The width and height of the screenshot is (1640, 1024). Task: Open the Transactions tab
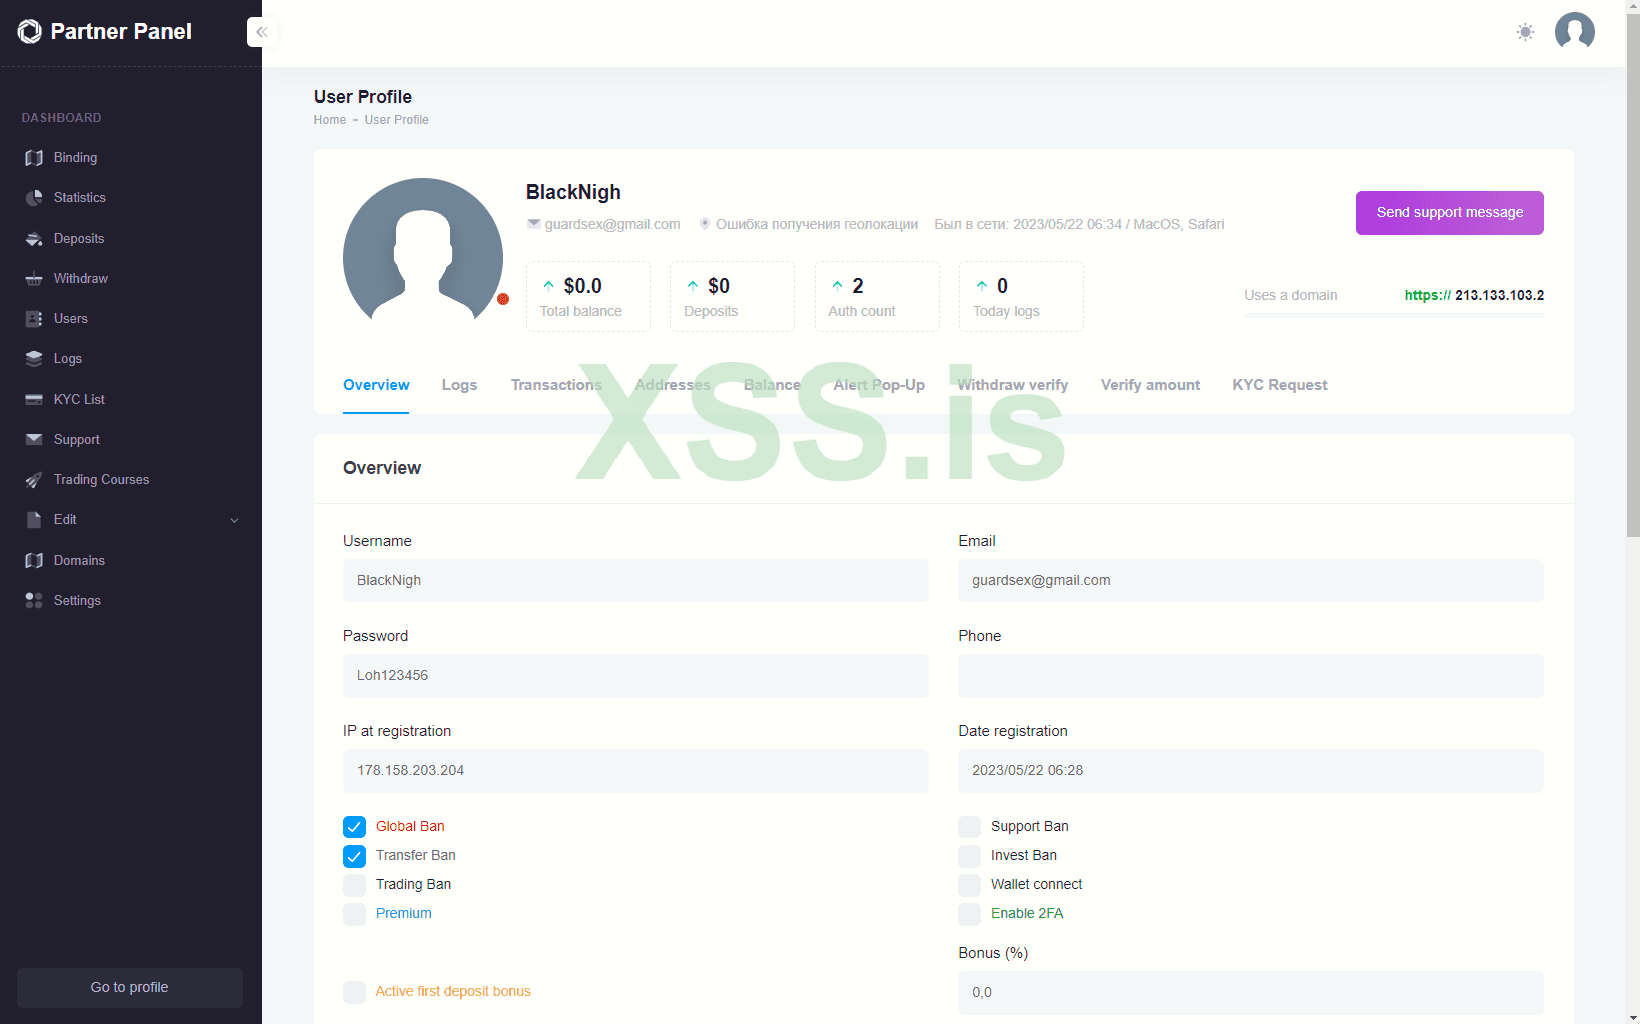click(x=556, y=385)
